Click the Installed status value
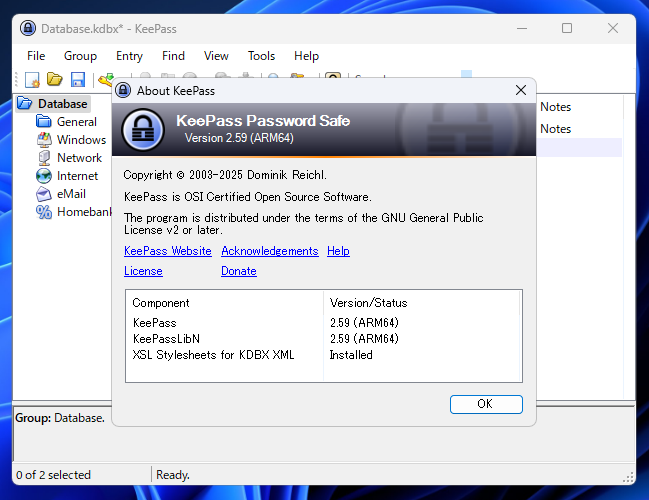Screen dimensions: 649x500 [x=351, y=355]
